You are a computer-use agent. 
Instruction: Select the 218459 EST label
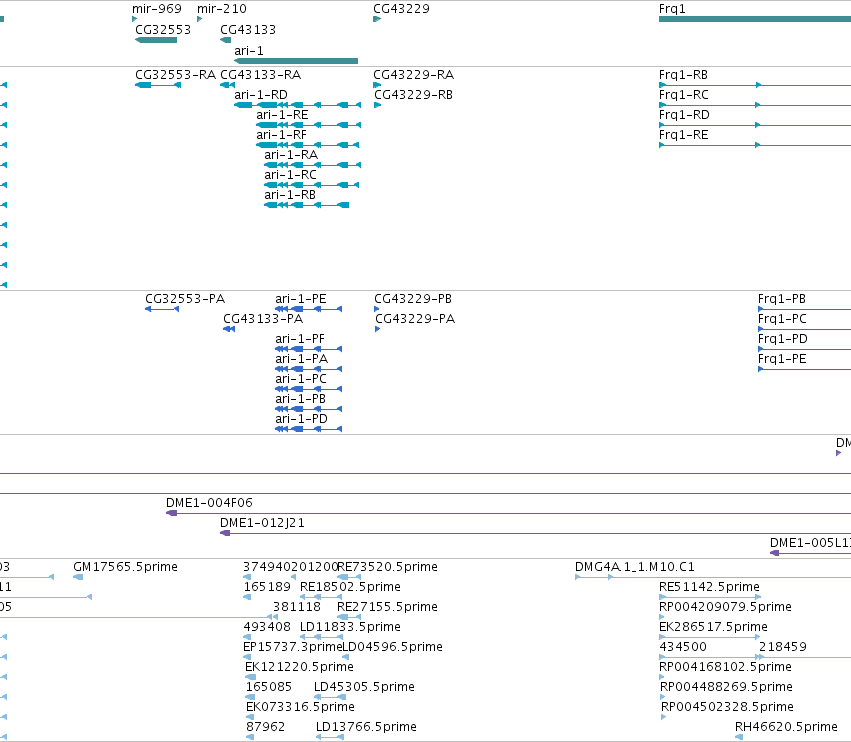pyautogui.click(x=783, y=647)
